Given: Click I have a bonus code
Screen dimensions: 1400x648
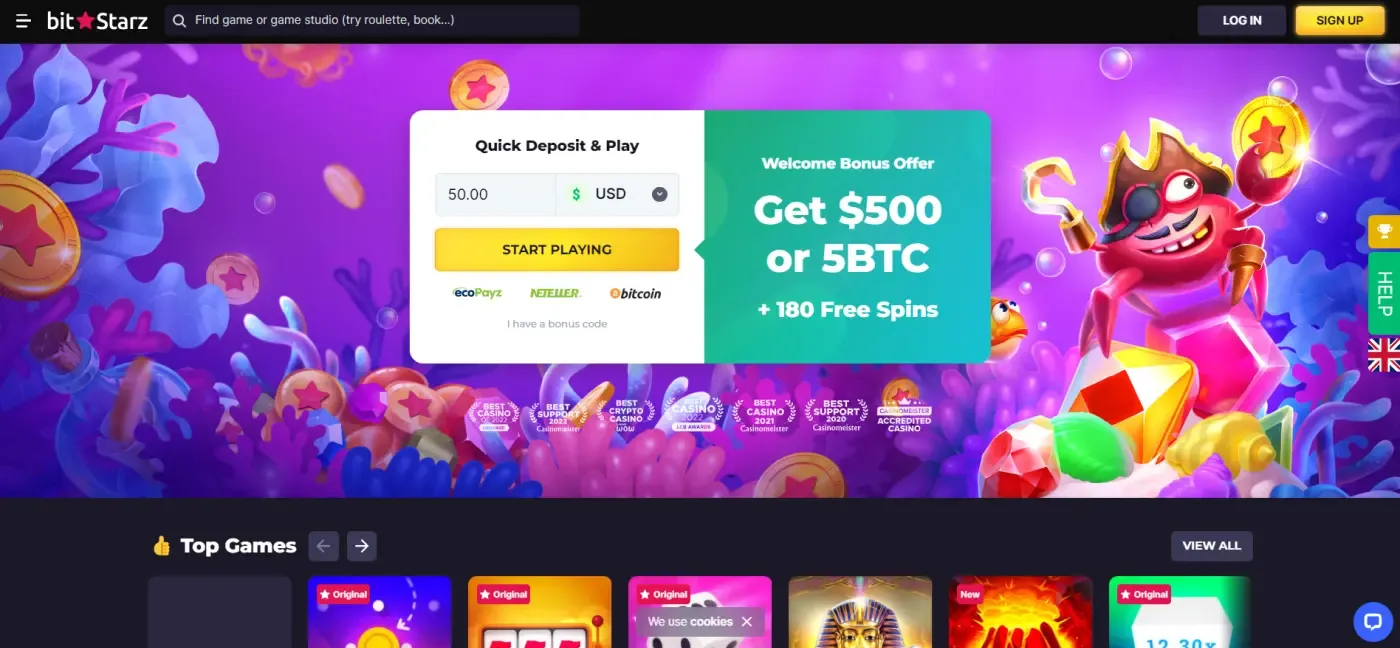Looking at the screenshot, I should (557, 324).
